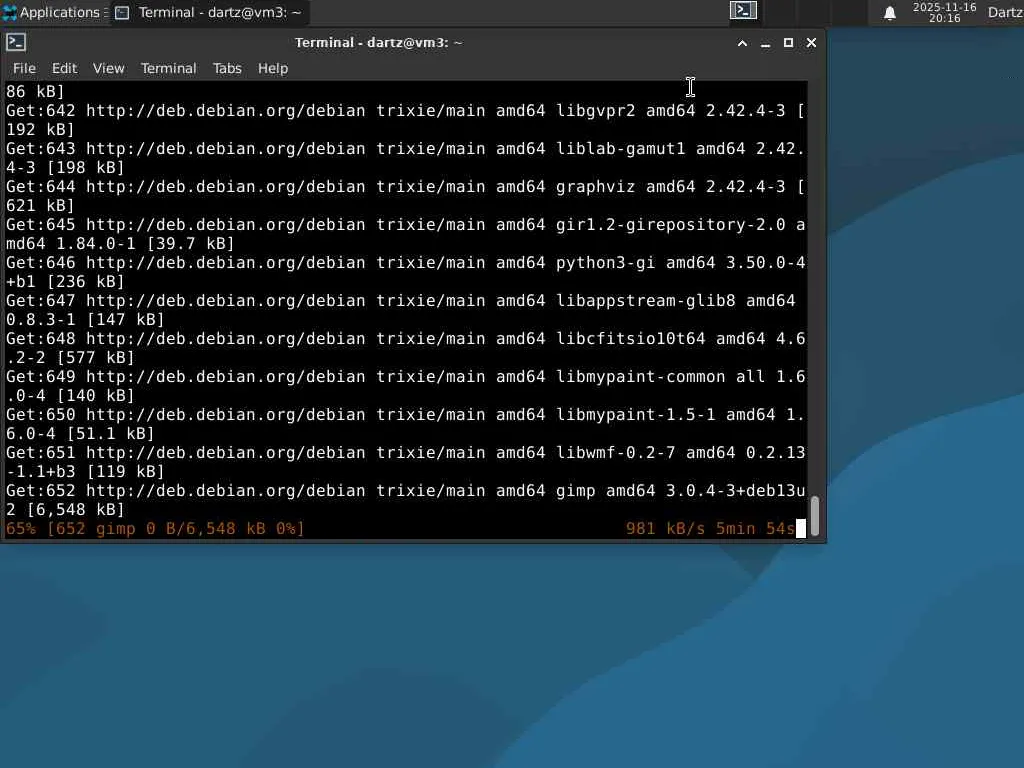The height and width of the screenshot is (768, 1024).
Task: Maximize the Terminal window
Action: [x=788, y=42]
